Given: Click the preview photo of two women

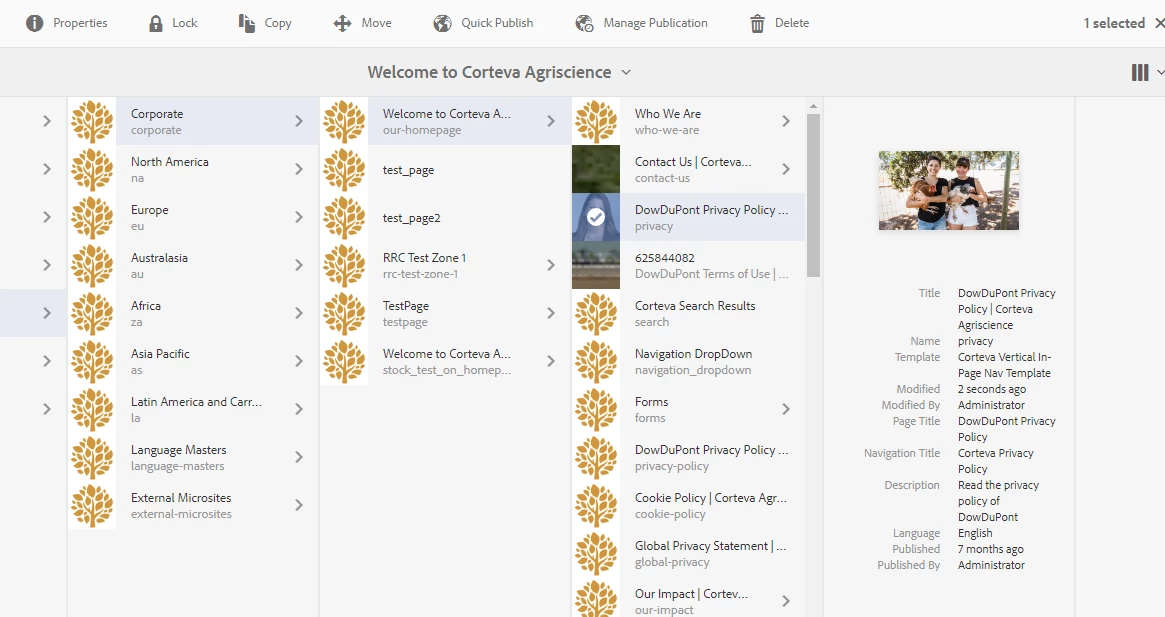Looking at the screenshot, I should coord(949,190).
